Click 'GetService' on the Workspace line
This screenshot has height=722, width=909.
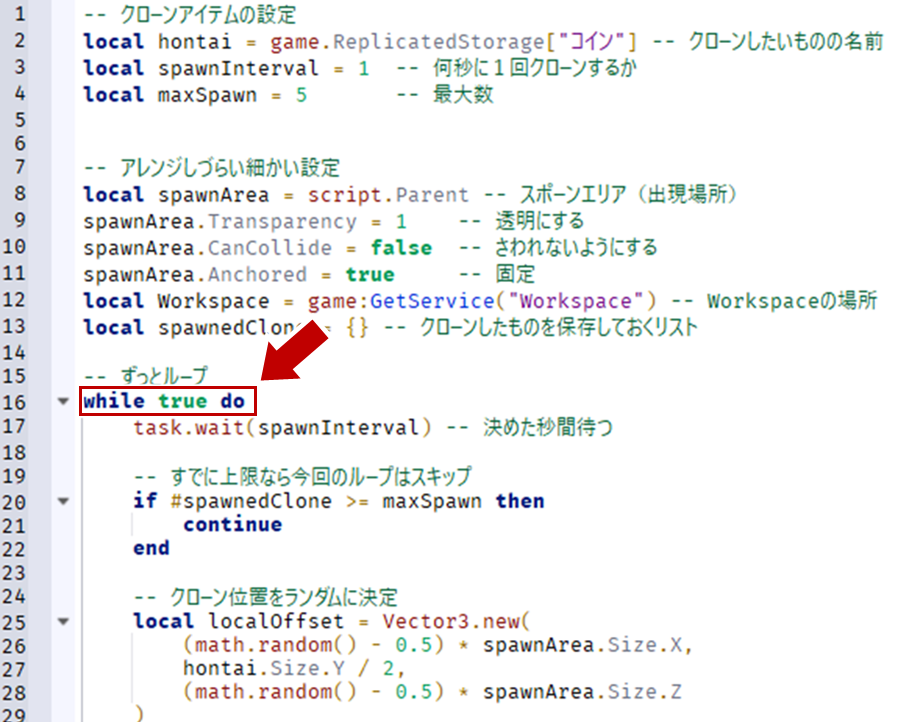pyautogui.click(x=432, y=301)
